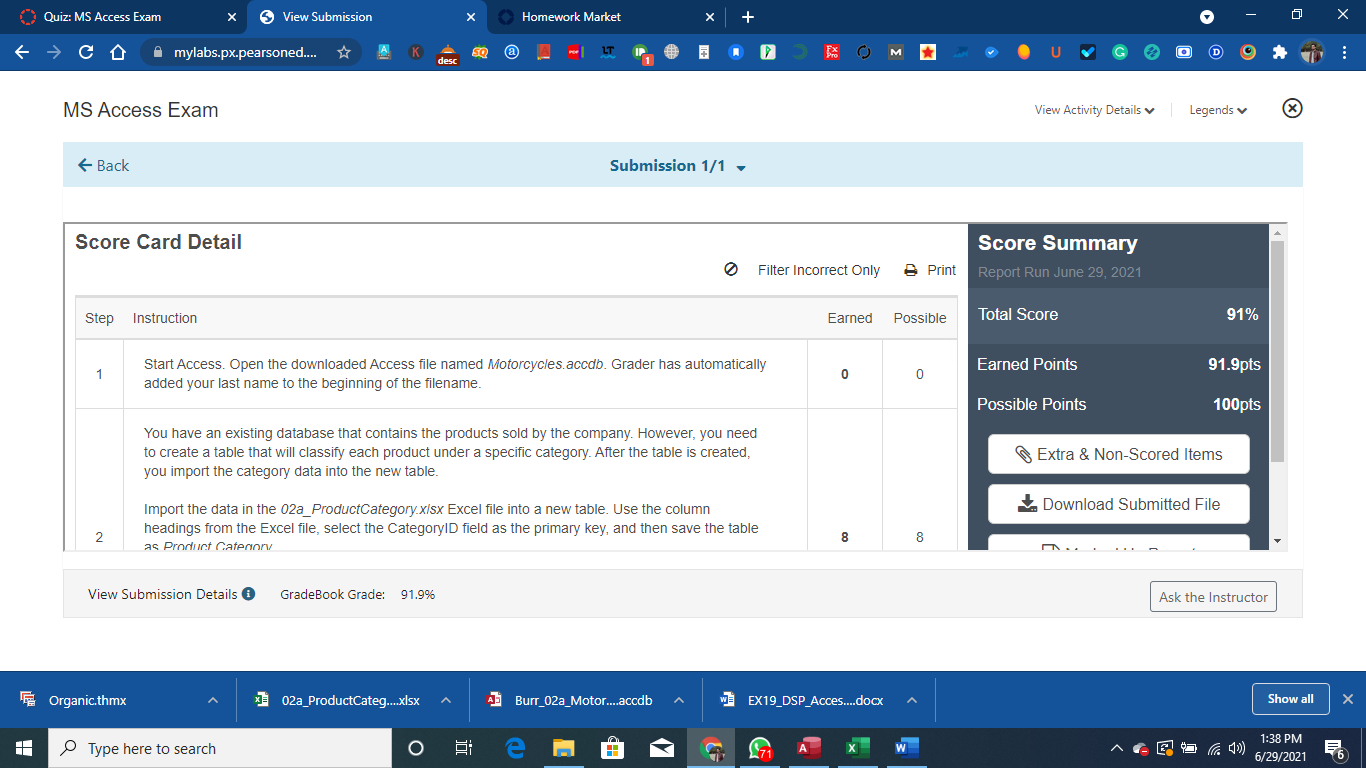1366x768 pixels.
Task: Switch to the Homework Market tab
Action: 606,17
